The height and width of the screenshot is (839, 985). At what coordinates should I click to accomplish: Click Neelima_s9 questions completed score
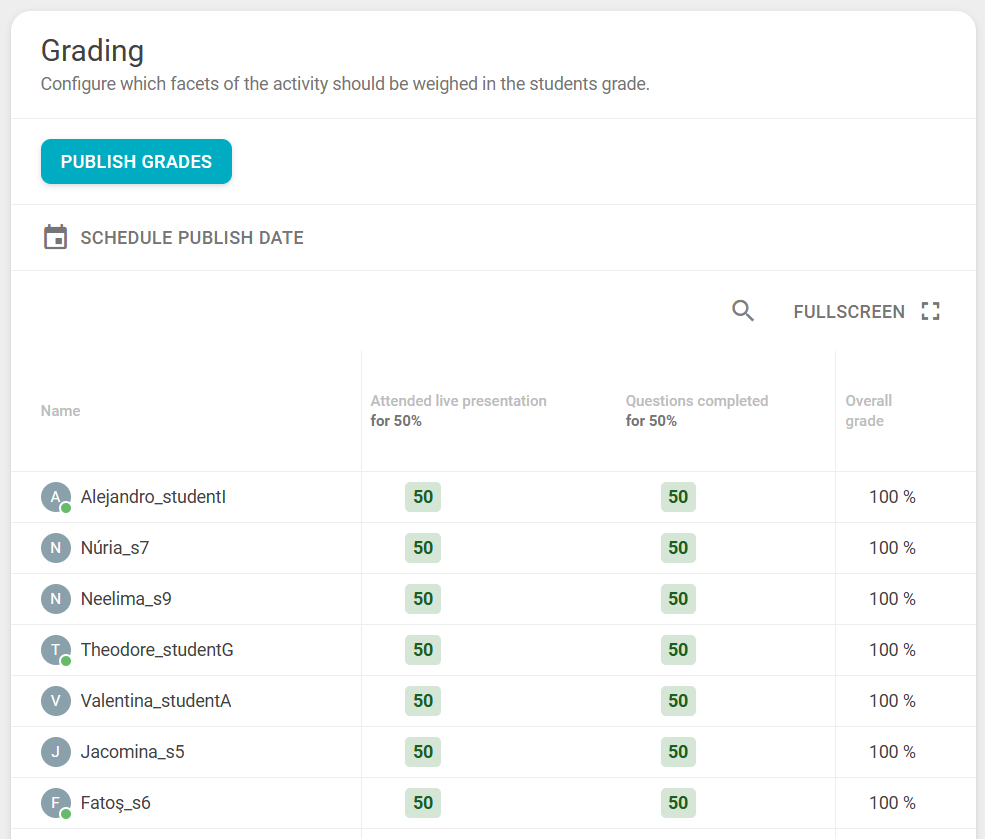[x=678, y=598]
